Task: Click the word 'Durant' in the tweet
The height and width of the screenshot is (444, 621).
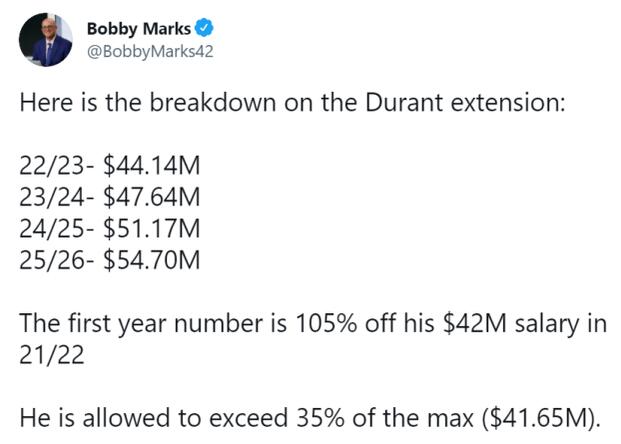Action: [404, 102]
